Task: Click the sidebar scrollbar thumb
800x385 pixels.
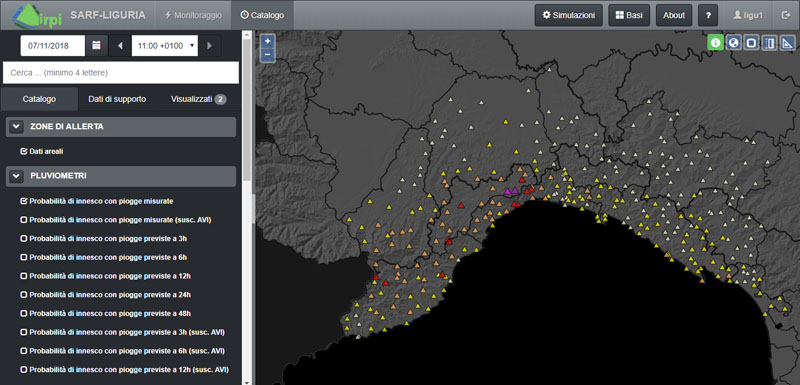Action: tap(247, 110)
